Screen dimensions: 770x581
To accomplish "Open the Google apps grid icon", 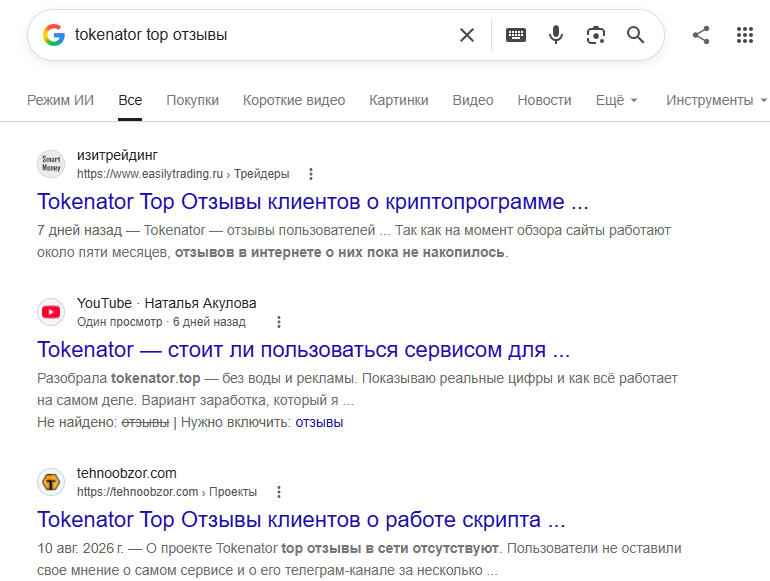I will [x=744, y=35].
